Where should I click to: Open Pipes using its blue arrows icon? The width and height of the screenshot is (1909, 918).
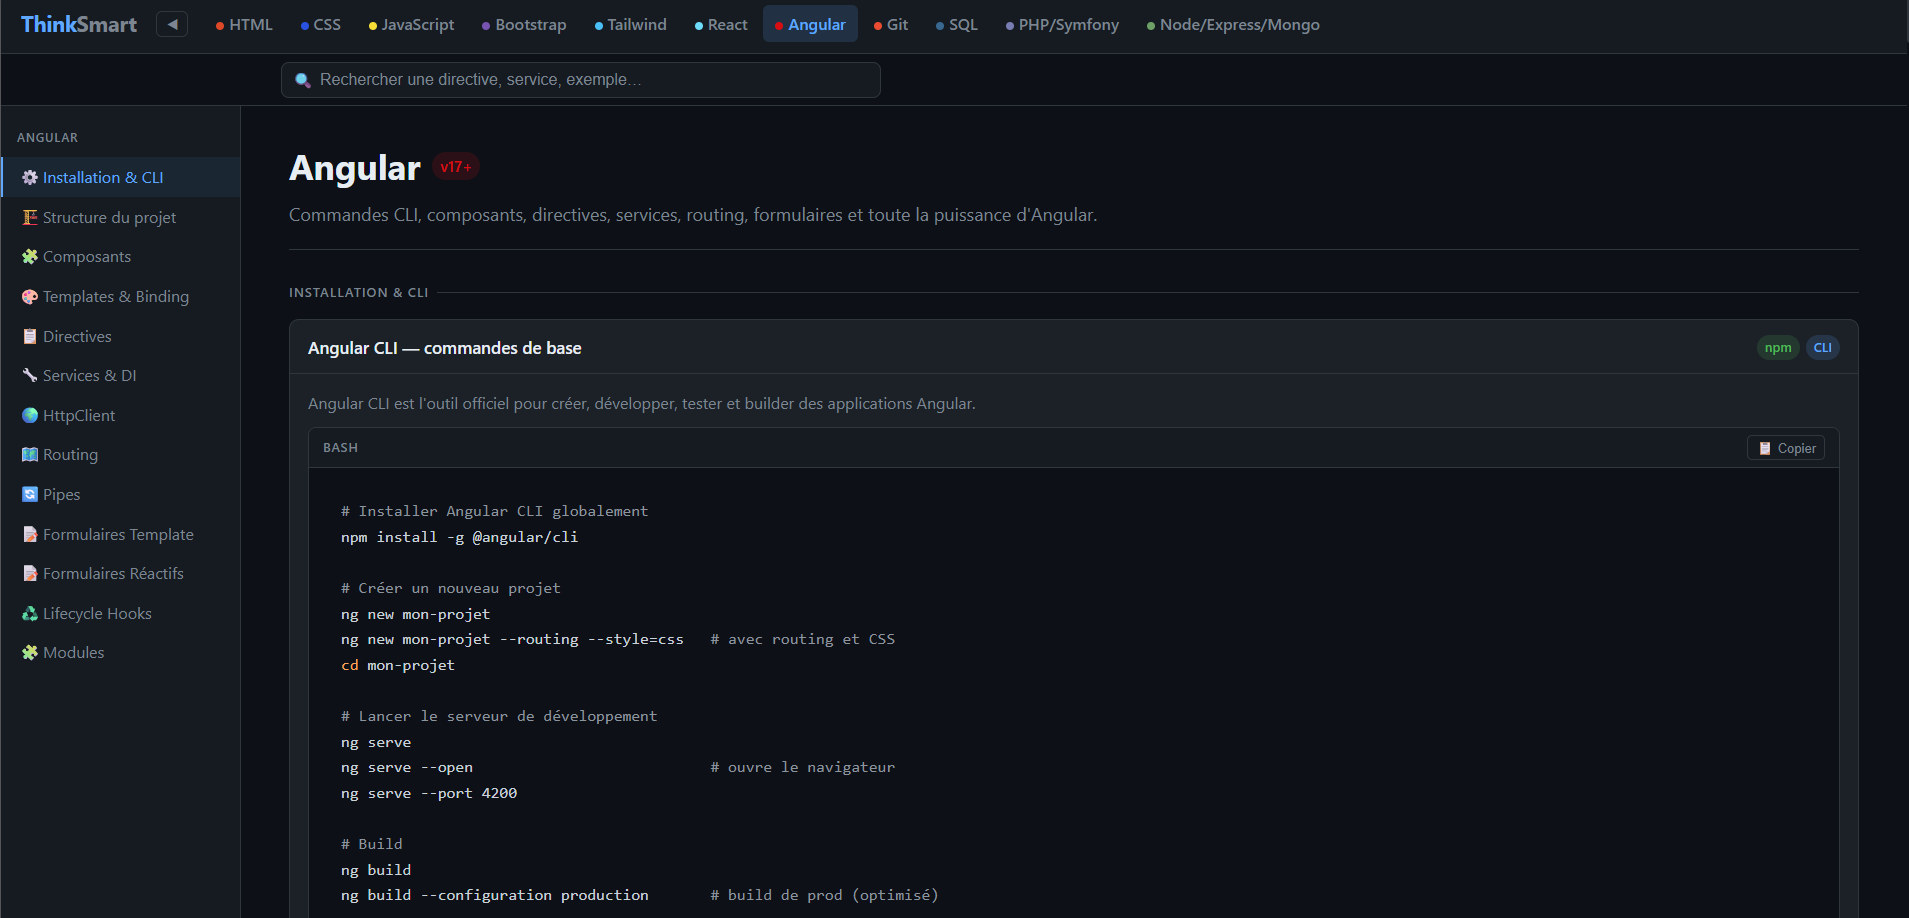click(30, 495)
